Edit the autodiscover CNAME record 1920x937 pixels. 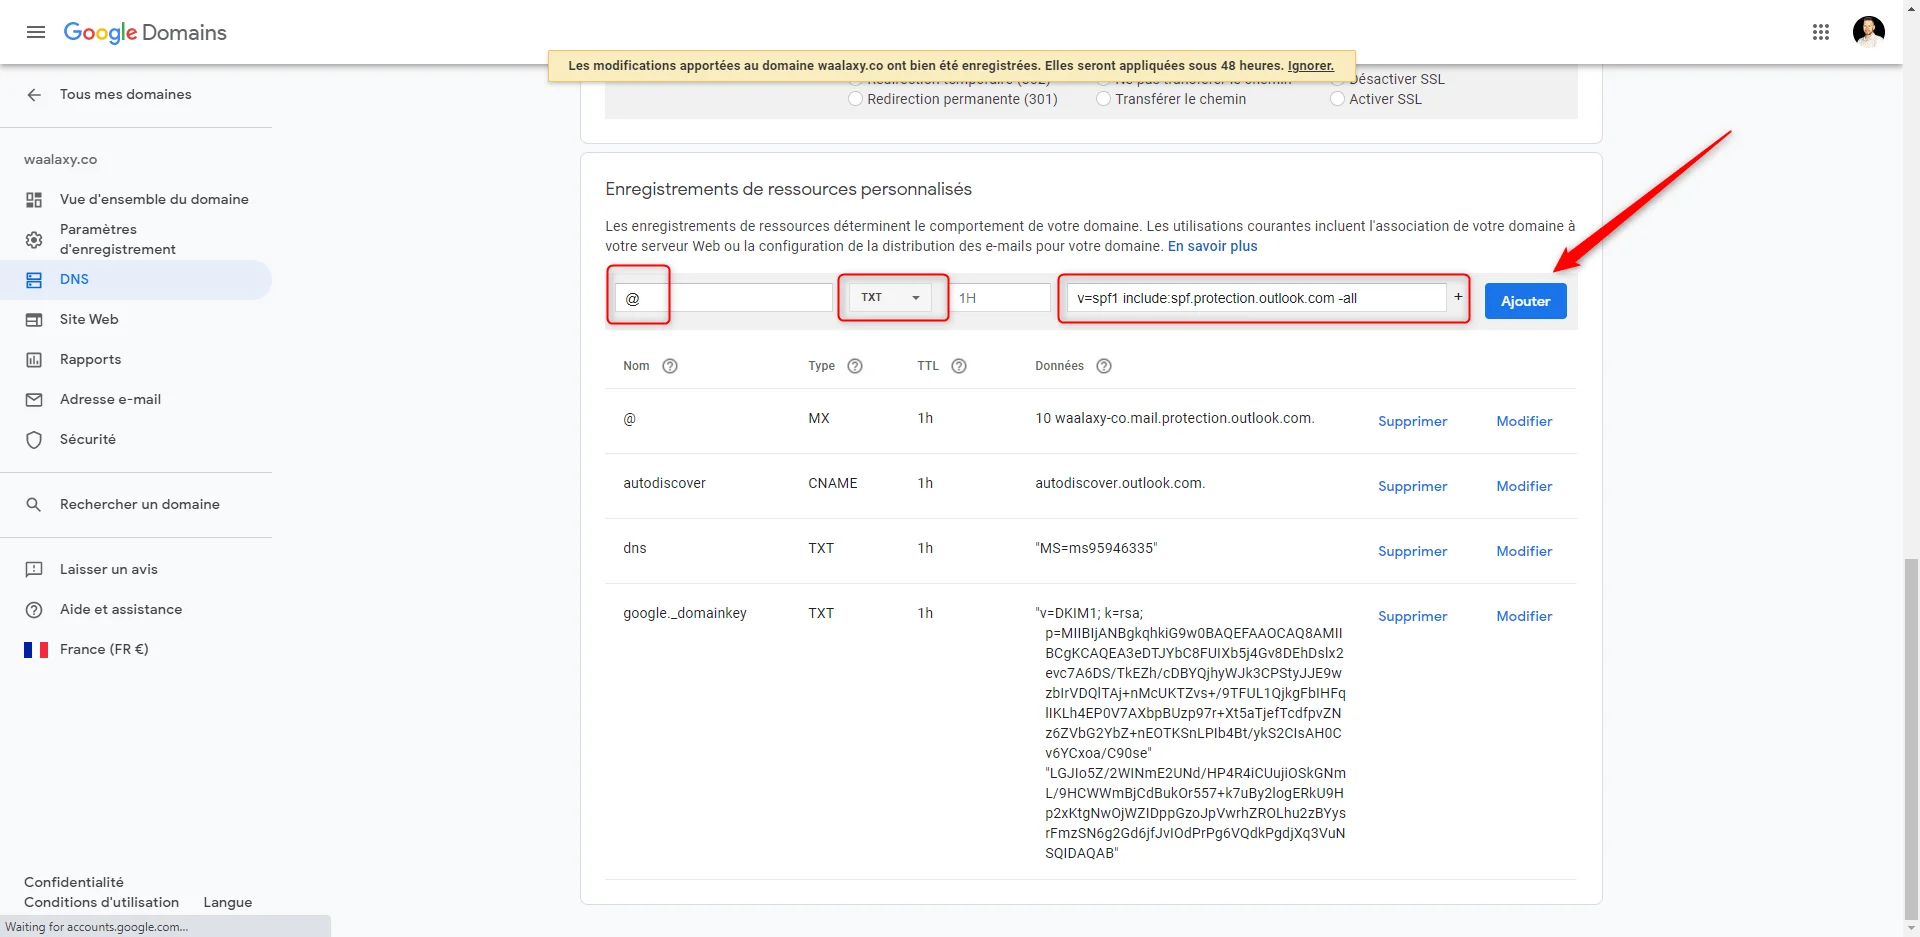click(x=1524, y=486)
